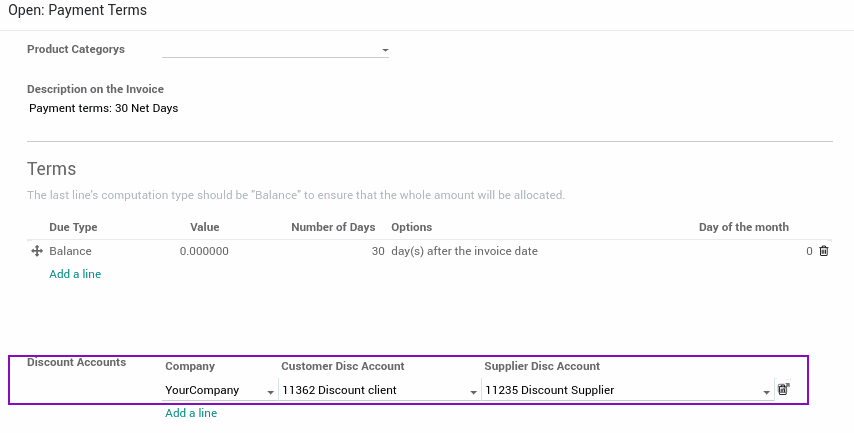Select the Balance due type cell
854x433 pixels.
[70, 251]
